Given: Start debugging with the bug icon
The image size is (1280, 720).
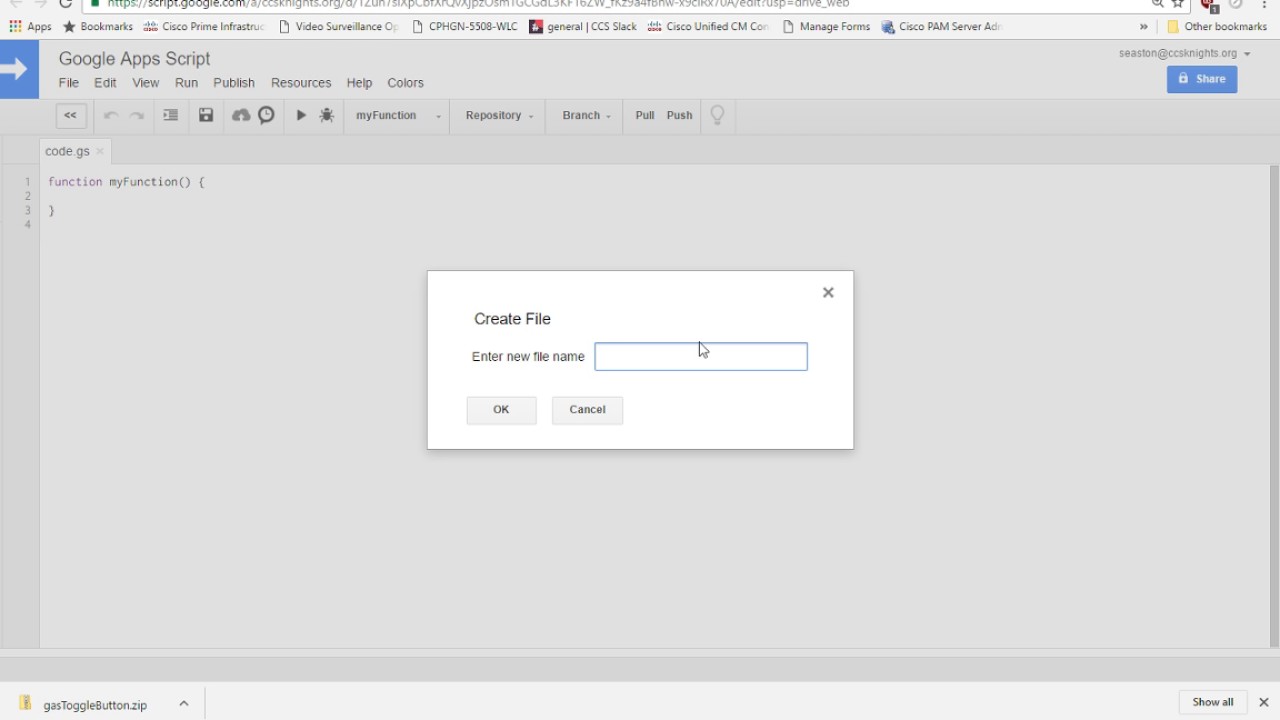Looking at the screenshot, I should tap(327, 115).
